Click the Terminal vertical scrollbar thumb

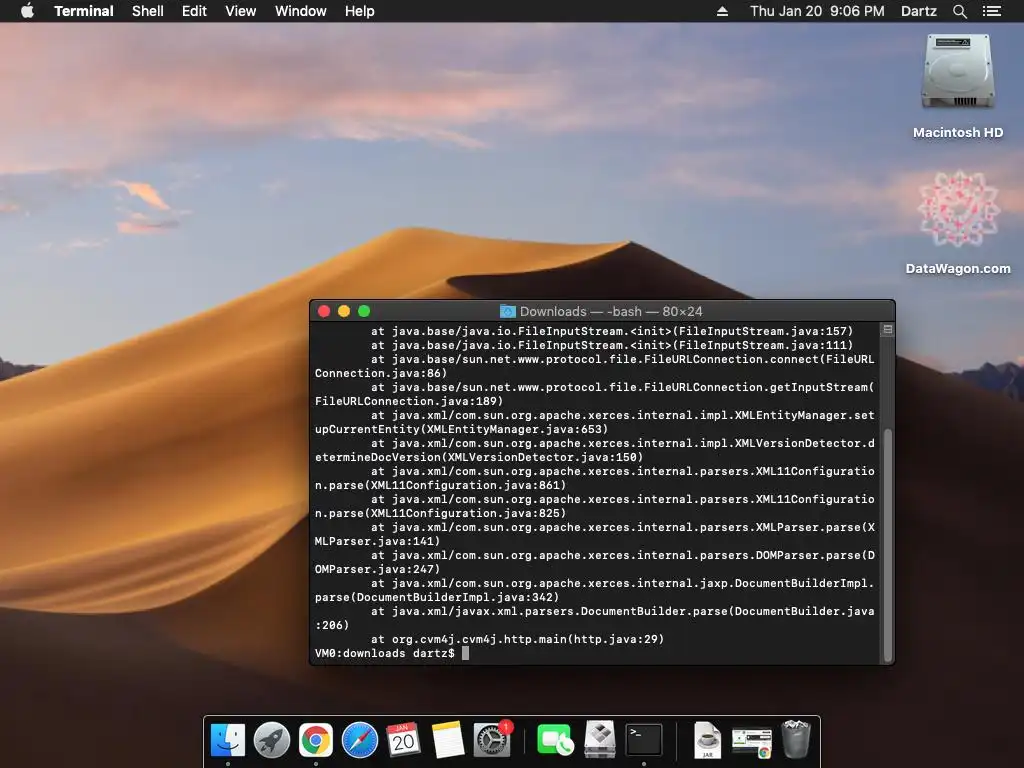[888, 545]
